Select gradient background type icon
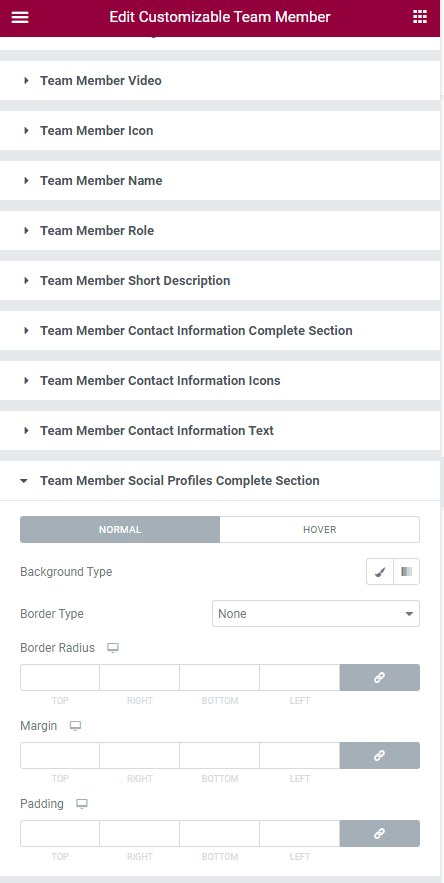Viewport: 444px width, 883px height. click(x=406, y=572)
